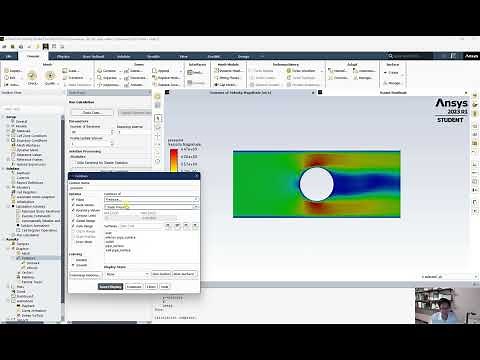Screen dimensions: 480x360
Task: Click Help button in Contours dialog
Action: (165, 287)
